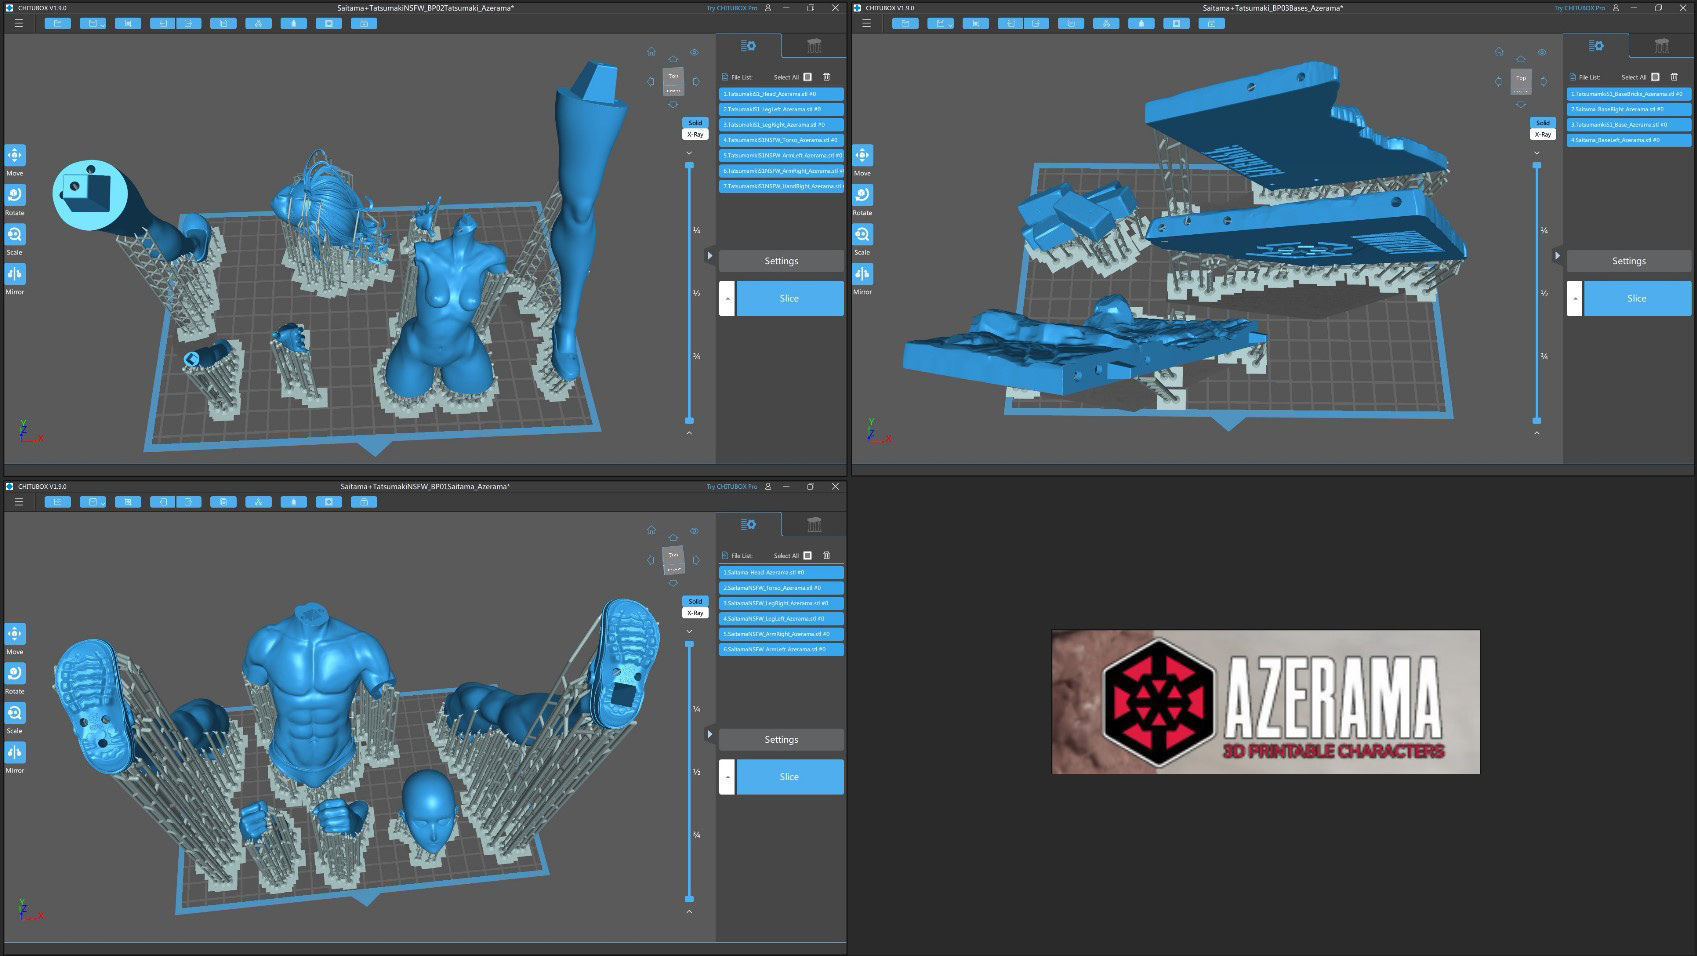This screenshot has height=956, width=1697.
Task: Open the dropdown beside Slice in the Bases window
Action: coord(1574,298)
